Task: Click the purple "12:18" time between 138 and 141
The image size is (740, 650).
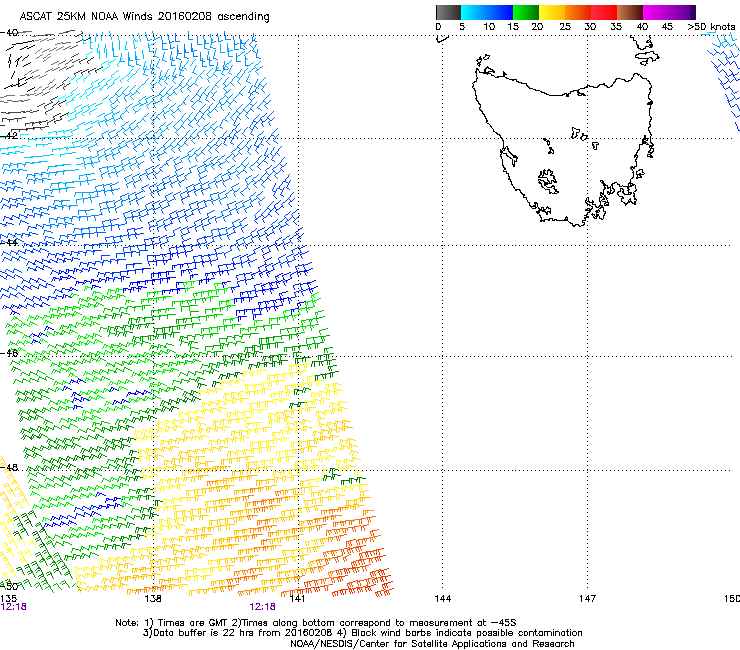Action: coord(262,607)
